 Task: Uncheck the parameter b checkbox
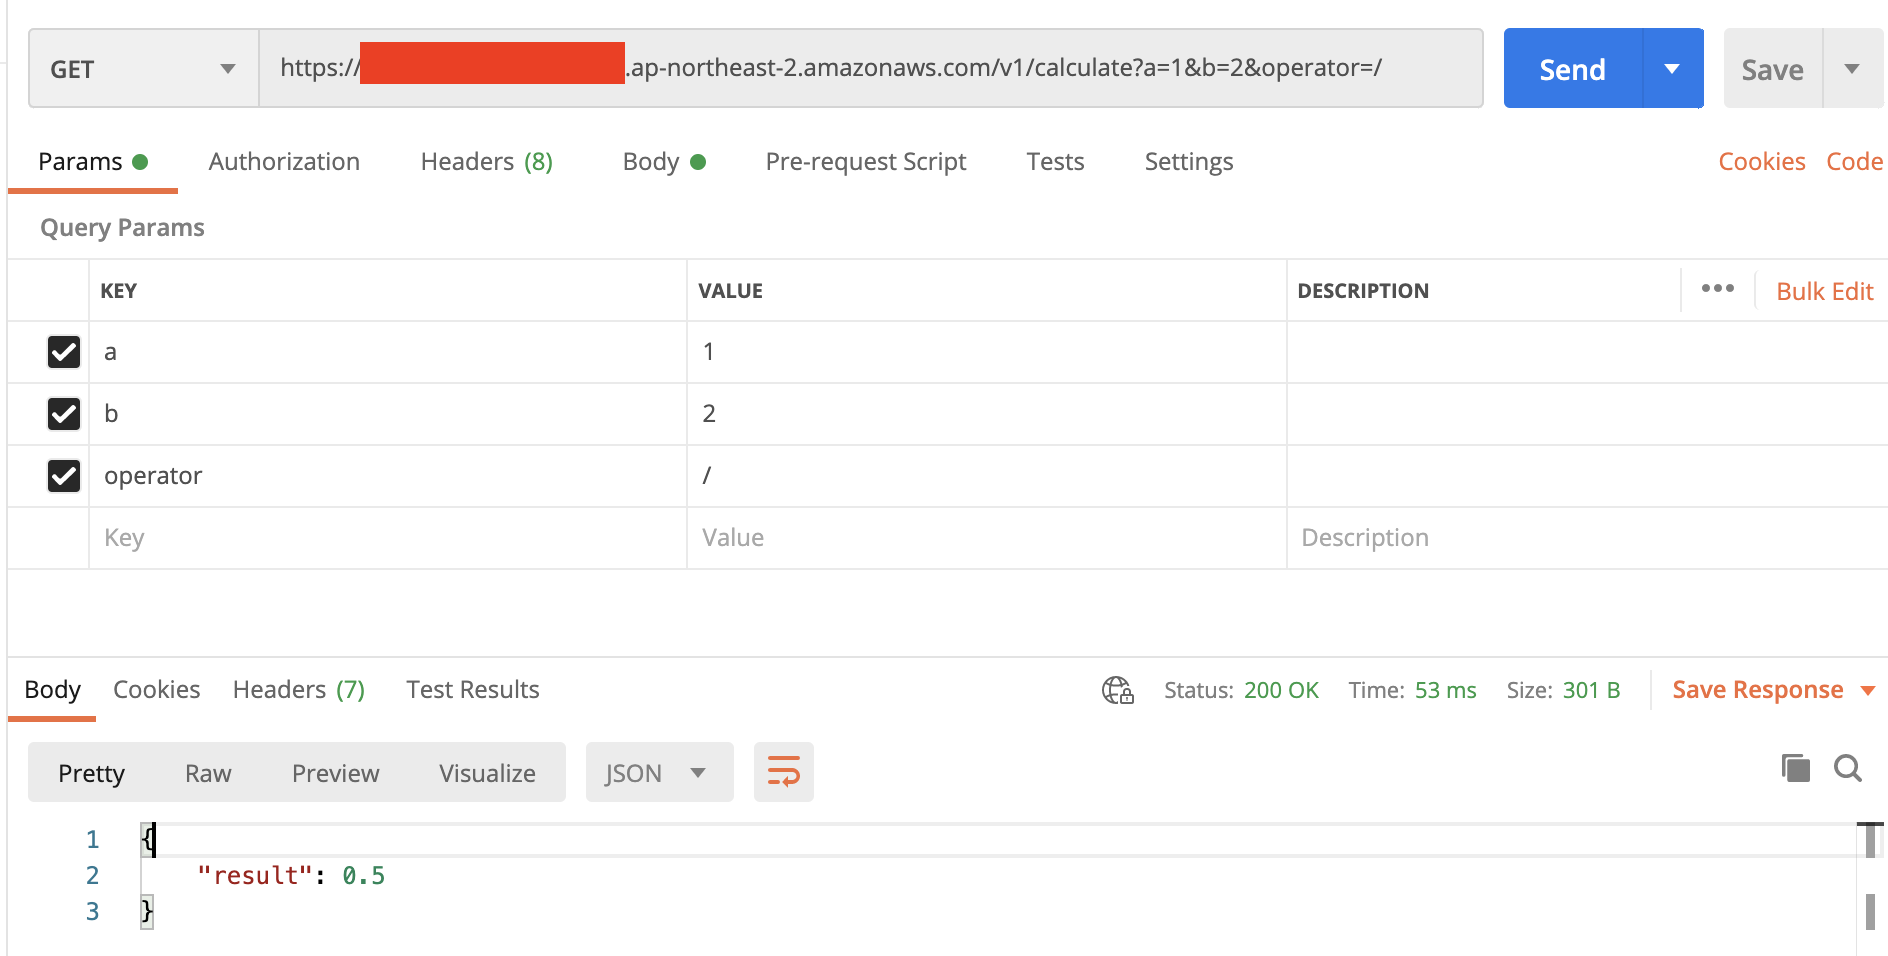point(64,414)
